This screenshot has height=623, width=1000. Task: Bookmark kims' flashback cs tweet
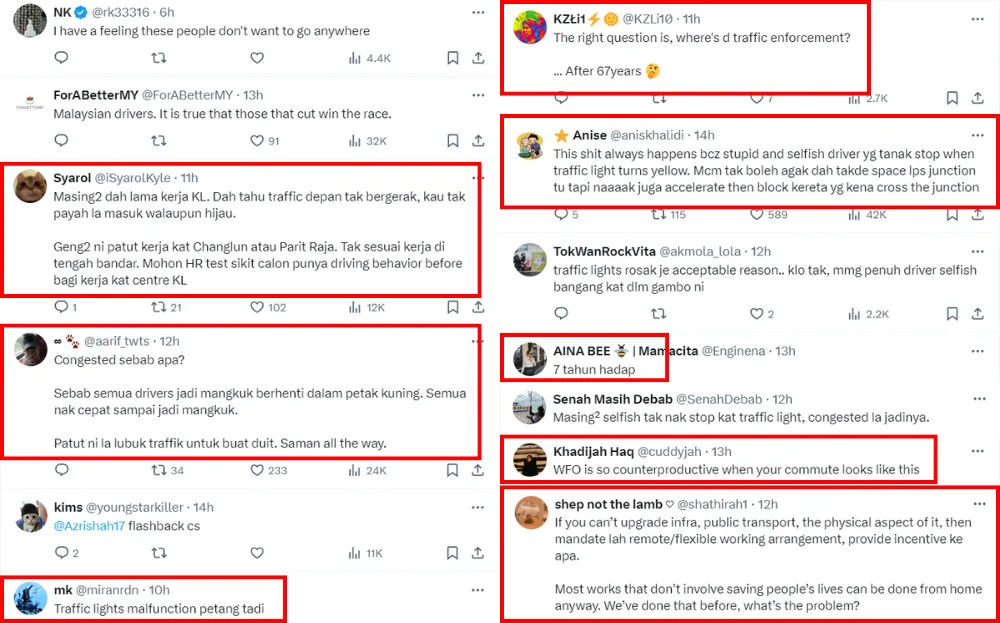[452, 552]
